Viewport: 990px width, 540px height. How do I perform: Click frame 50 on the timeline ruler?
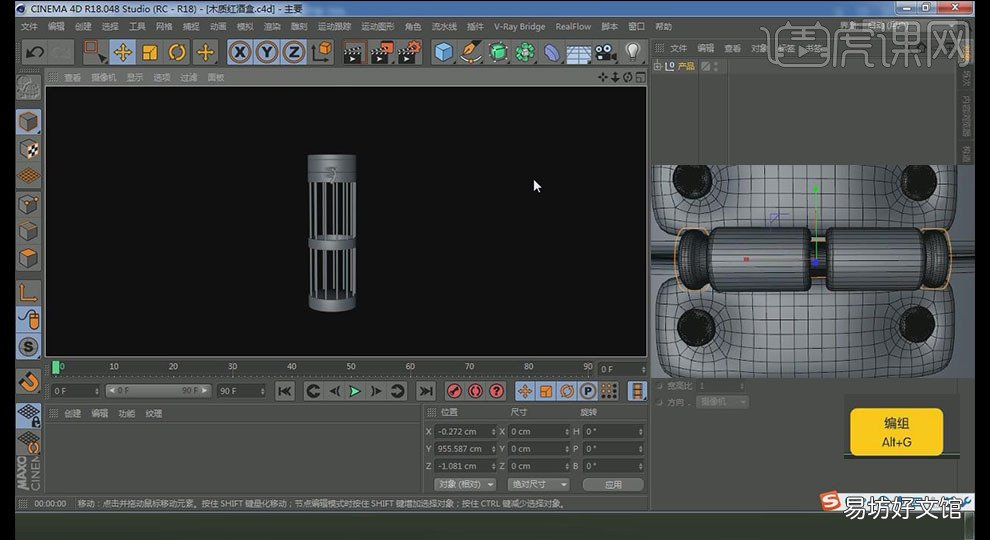(x=350, y=367)
